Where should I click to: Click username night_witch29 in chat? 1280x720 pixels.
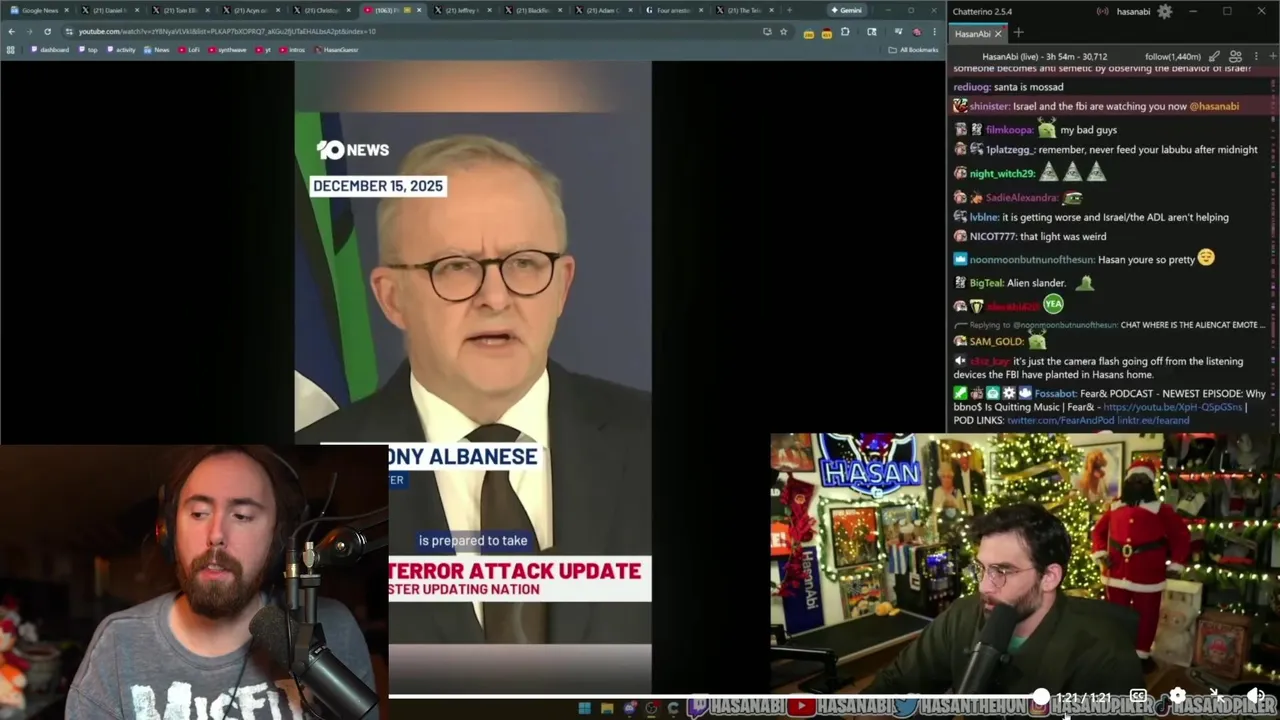(x=1001, y=173)
